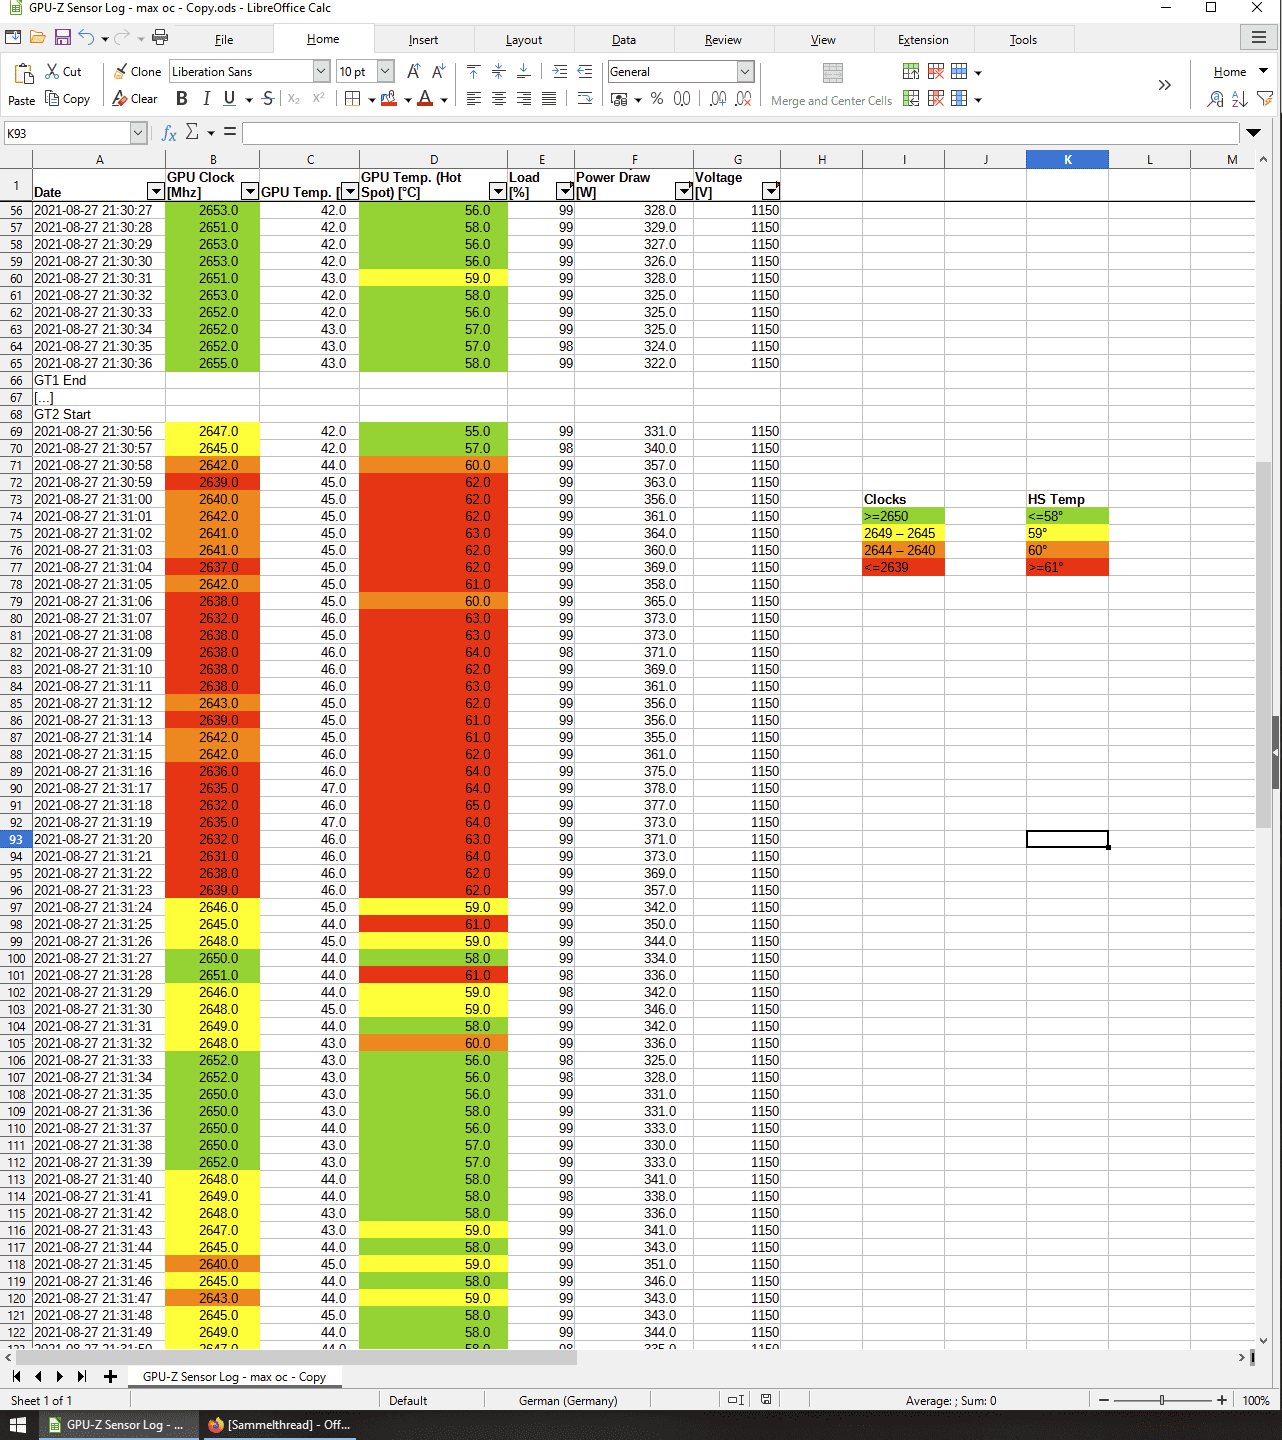Open number format General dropdown
Viewport: 1282px width, 1440px height.
pyautogui.click(x=745, y=72)
